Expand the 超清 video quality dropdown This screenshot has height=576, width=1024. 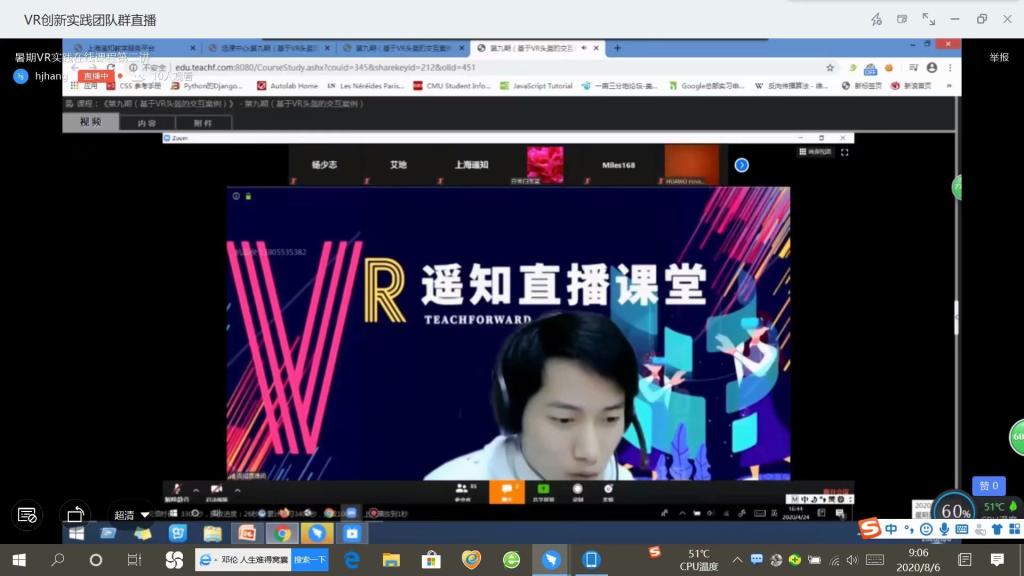pos(131,515)
